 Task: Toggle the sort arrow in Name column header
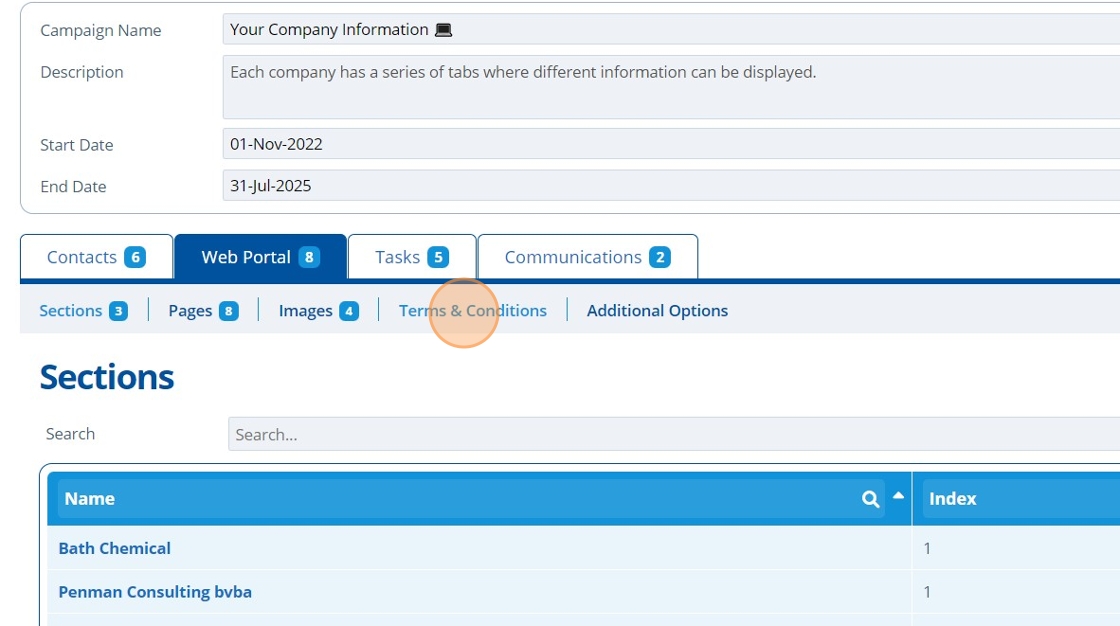click(898, 495)
